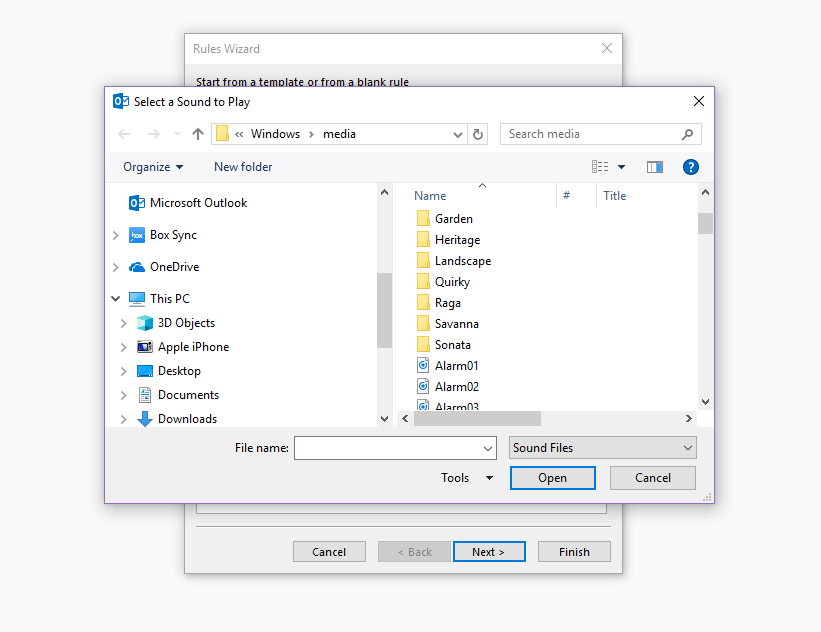The width and height of the screenshot is (821, 632).
Task: Click Next in the Rules Wizard
Action: tap(489, 552)
